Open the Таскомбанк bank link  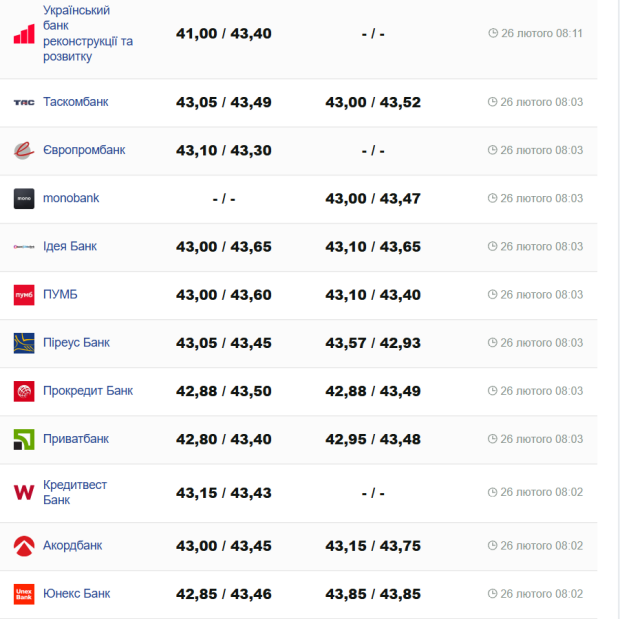[76, 102]
